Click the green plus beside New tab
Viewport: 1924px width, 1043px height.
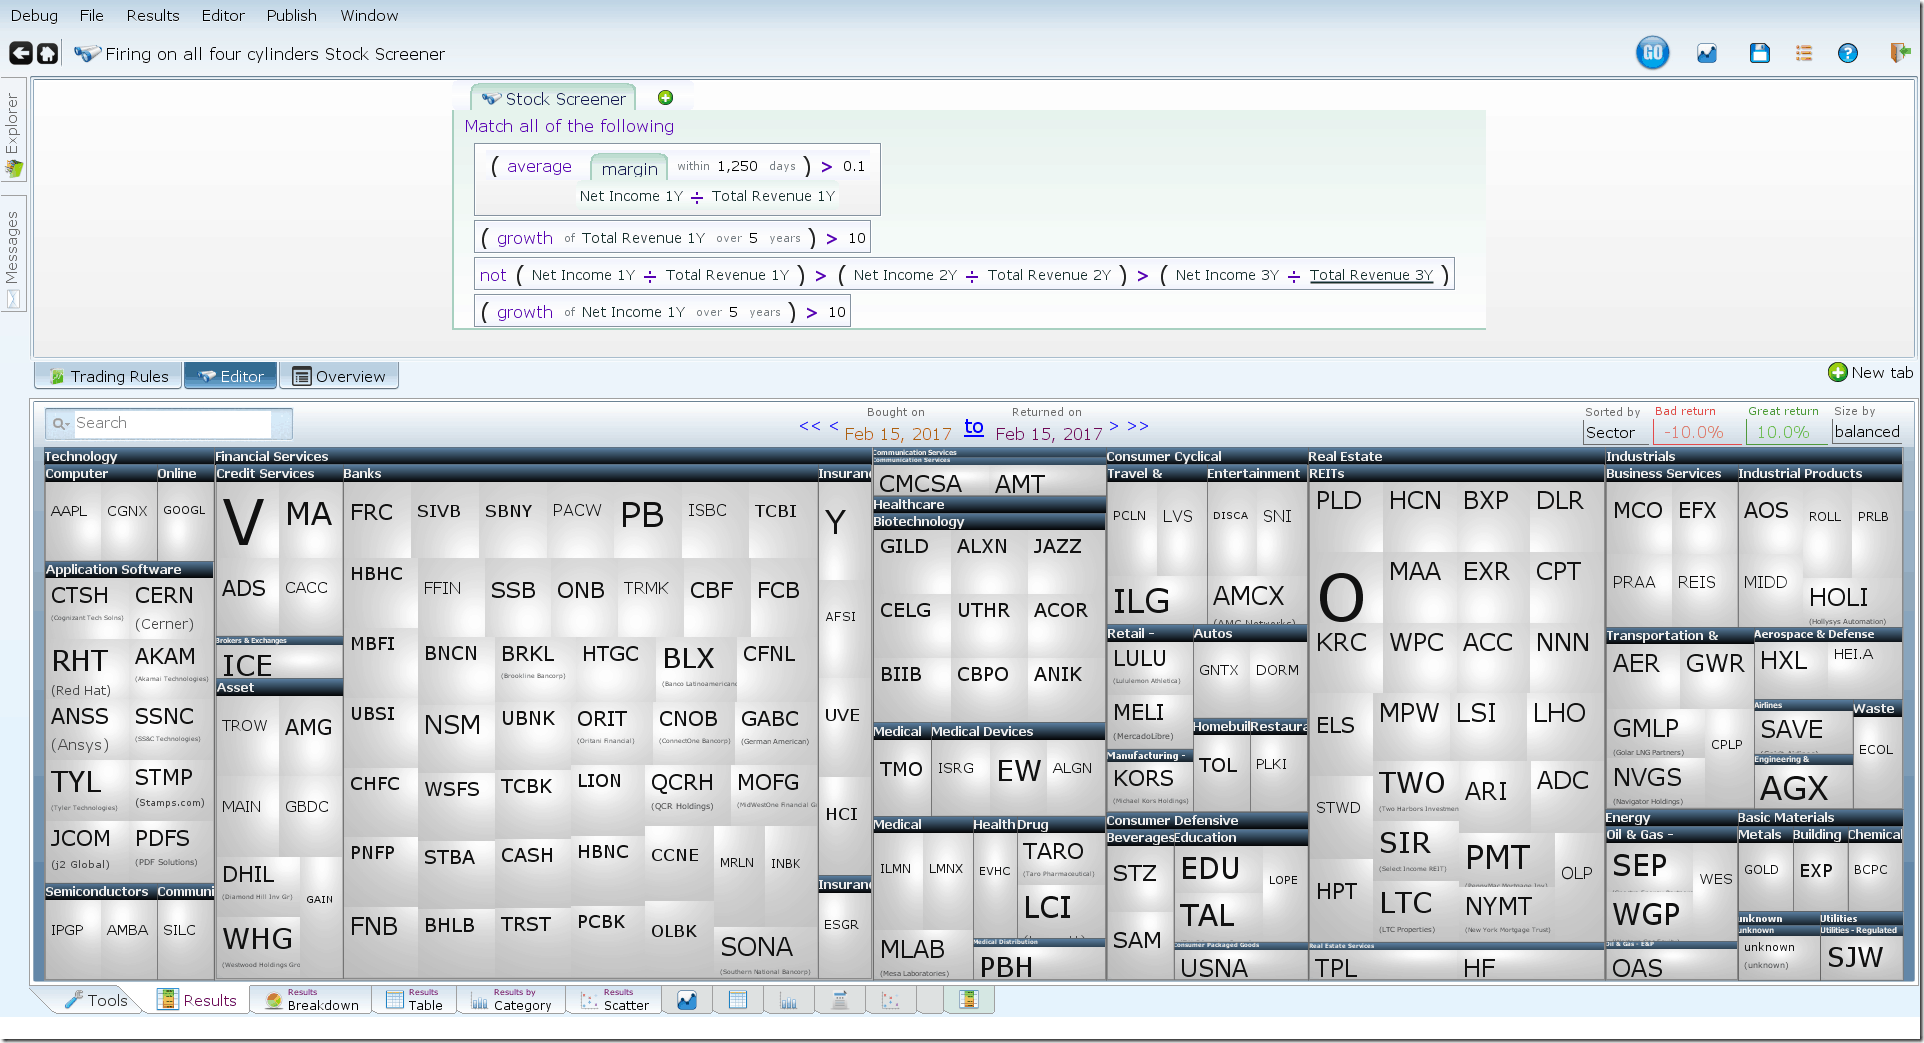pyautogui.click(x=1837, y=372)
